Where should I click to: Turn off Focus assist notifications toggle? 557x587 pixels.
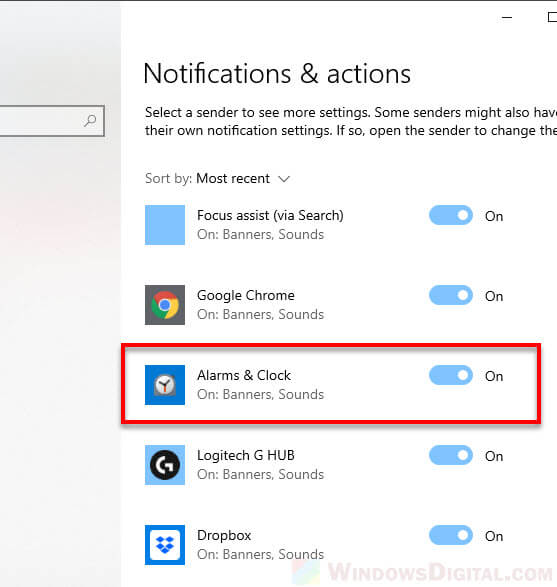tap(451, 215)
